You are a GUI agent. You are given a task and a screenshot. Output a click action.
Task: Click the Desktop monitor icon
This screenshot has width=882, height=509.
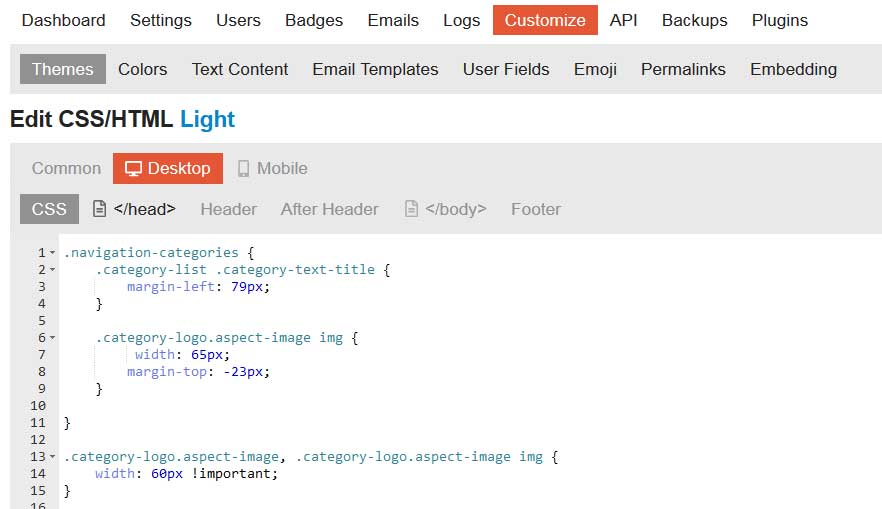coord(133,169)
